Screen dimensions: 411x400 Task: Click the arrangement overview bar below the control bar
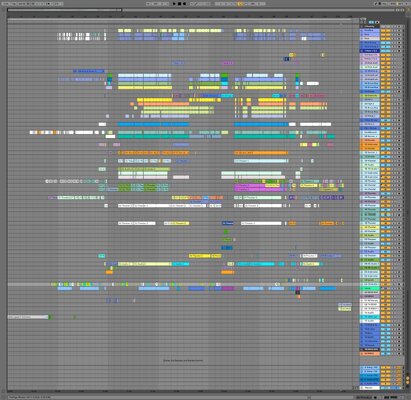(205, 10)
